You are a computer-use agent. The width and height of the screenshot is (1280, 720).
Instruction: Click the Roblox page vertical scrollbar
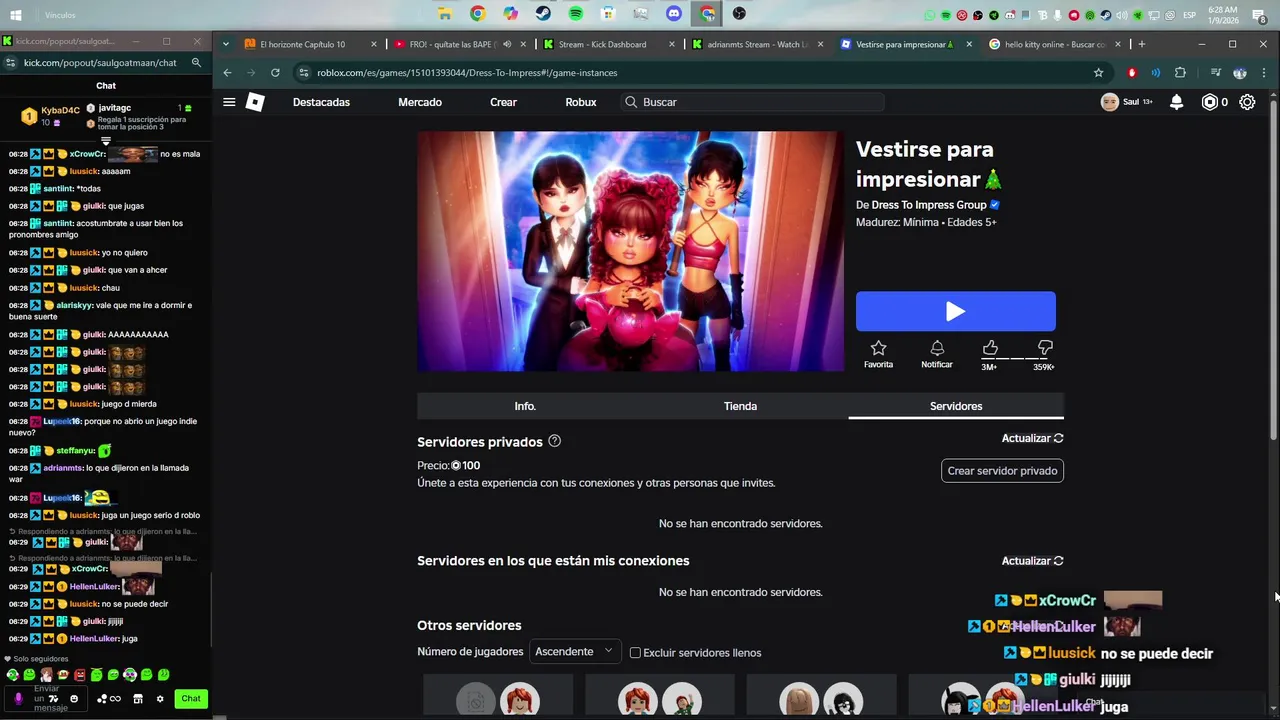point(1273,270)
